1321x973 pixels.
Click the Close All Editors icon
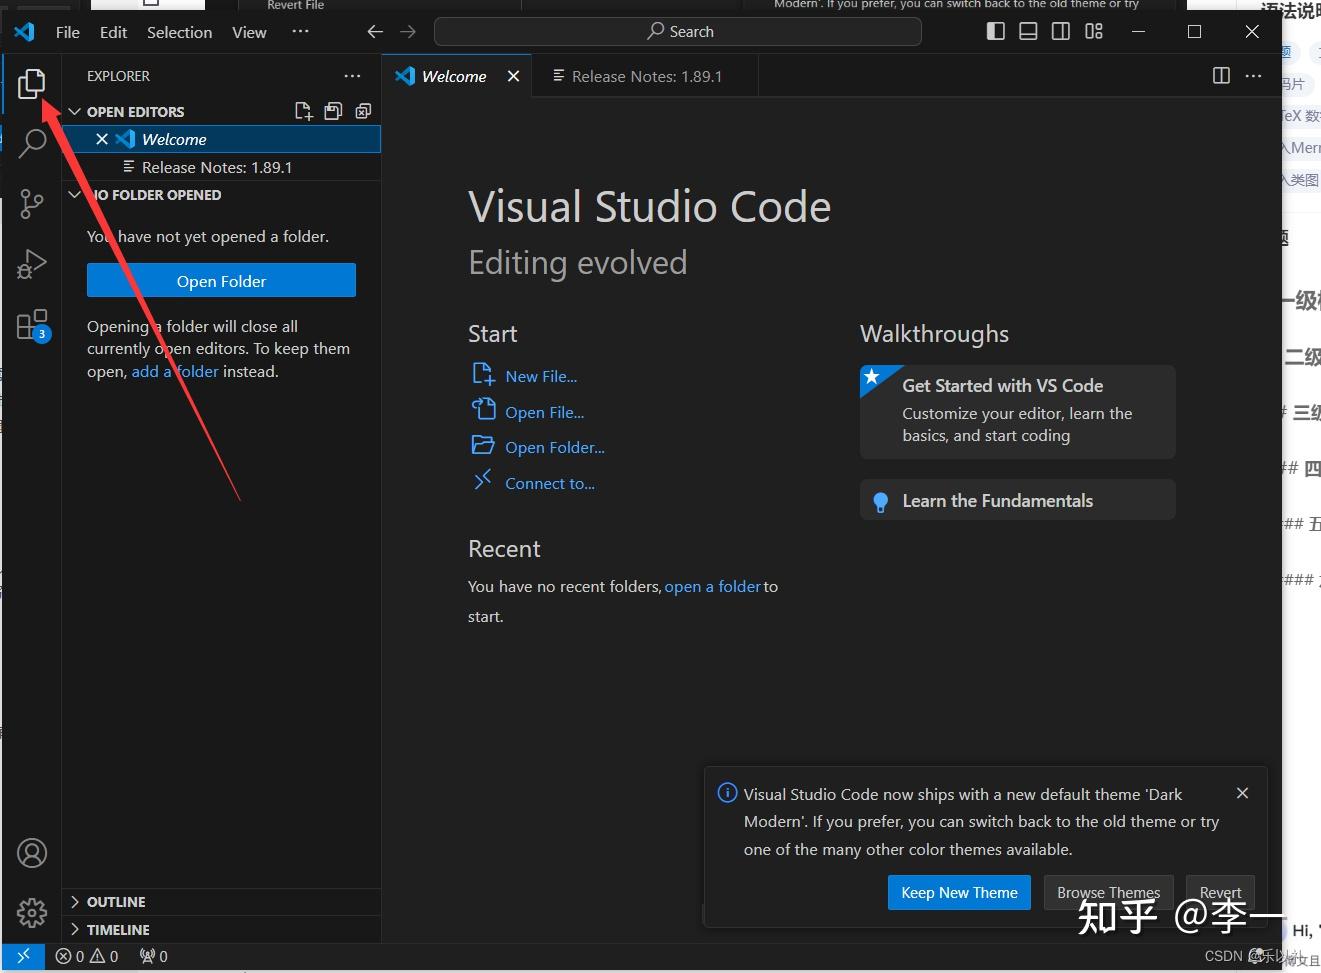pyautogui.click(x=363, y=111)
